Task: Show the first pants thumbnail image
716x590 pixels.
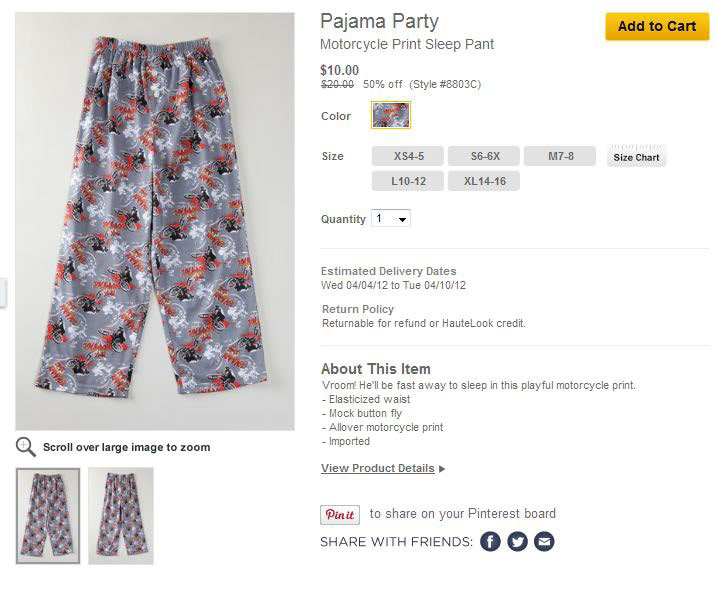Action: click(x=48, y=515)
